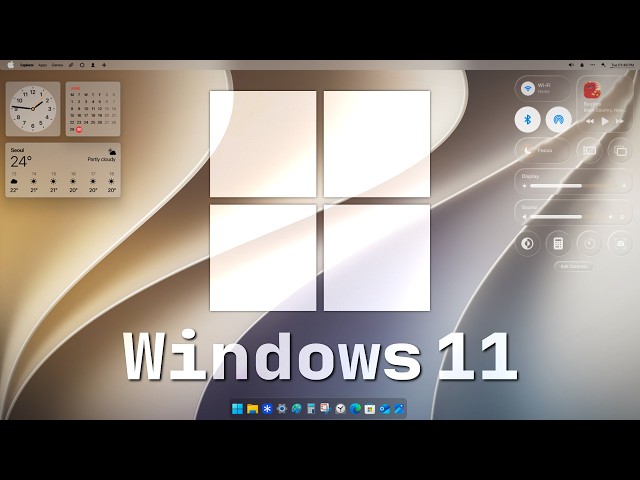Open the three-dots overflow in top bar
The width and height of the screenshot is (640, 480).
(x=593, y=65)
